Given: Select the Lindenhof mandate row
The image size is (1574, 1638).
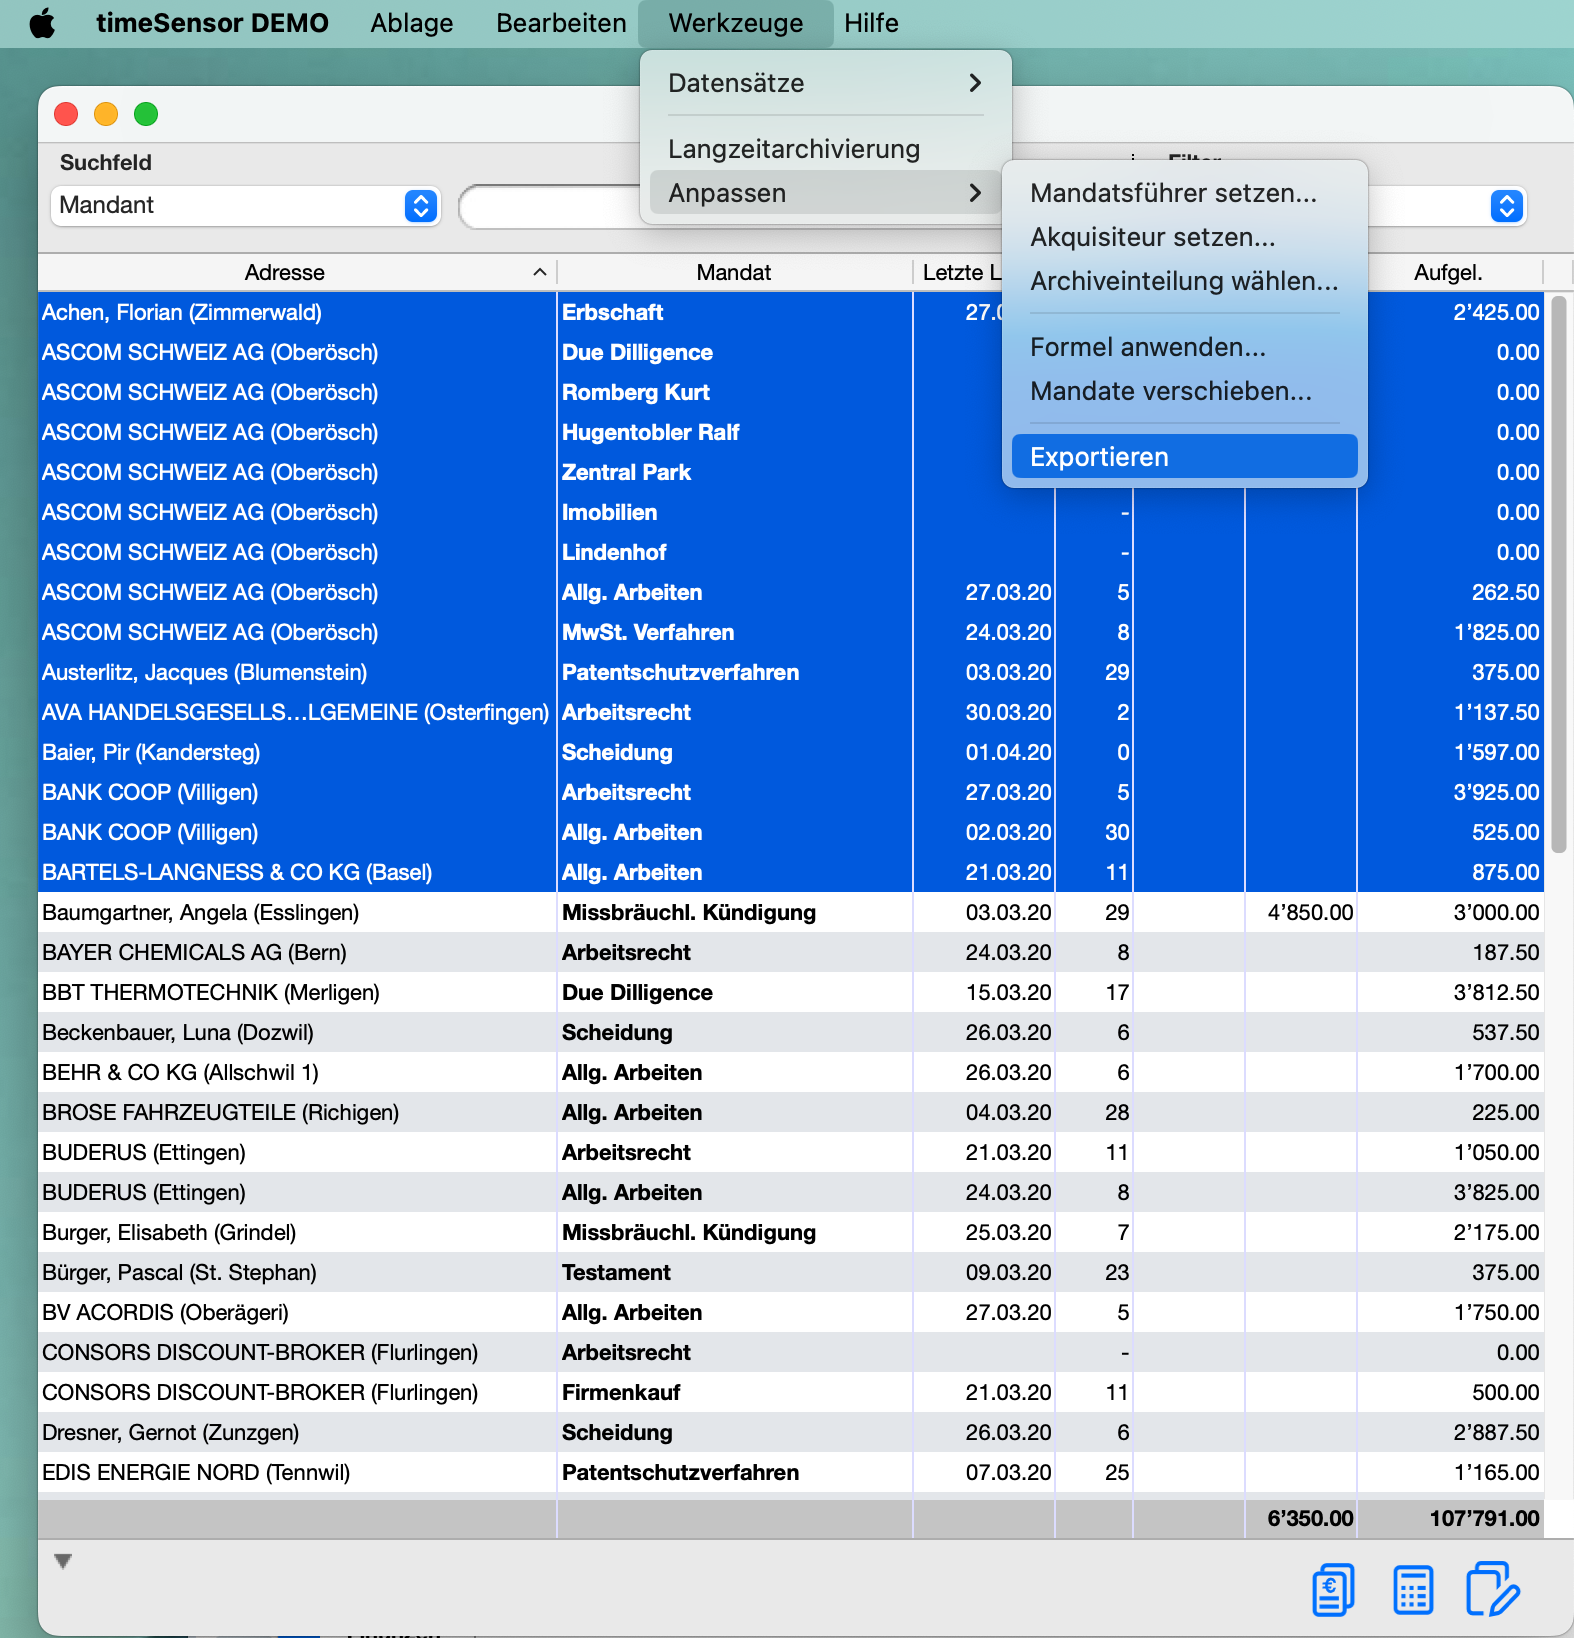Looking at the screenshot, I should click(x=790, y=552).
